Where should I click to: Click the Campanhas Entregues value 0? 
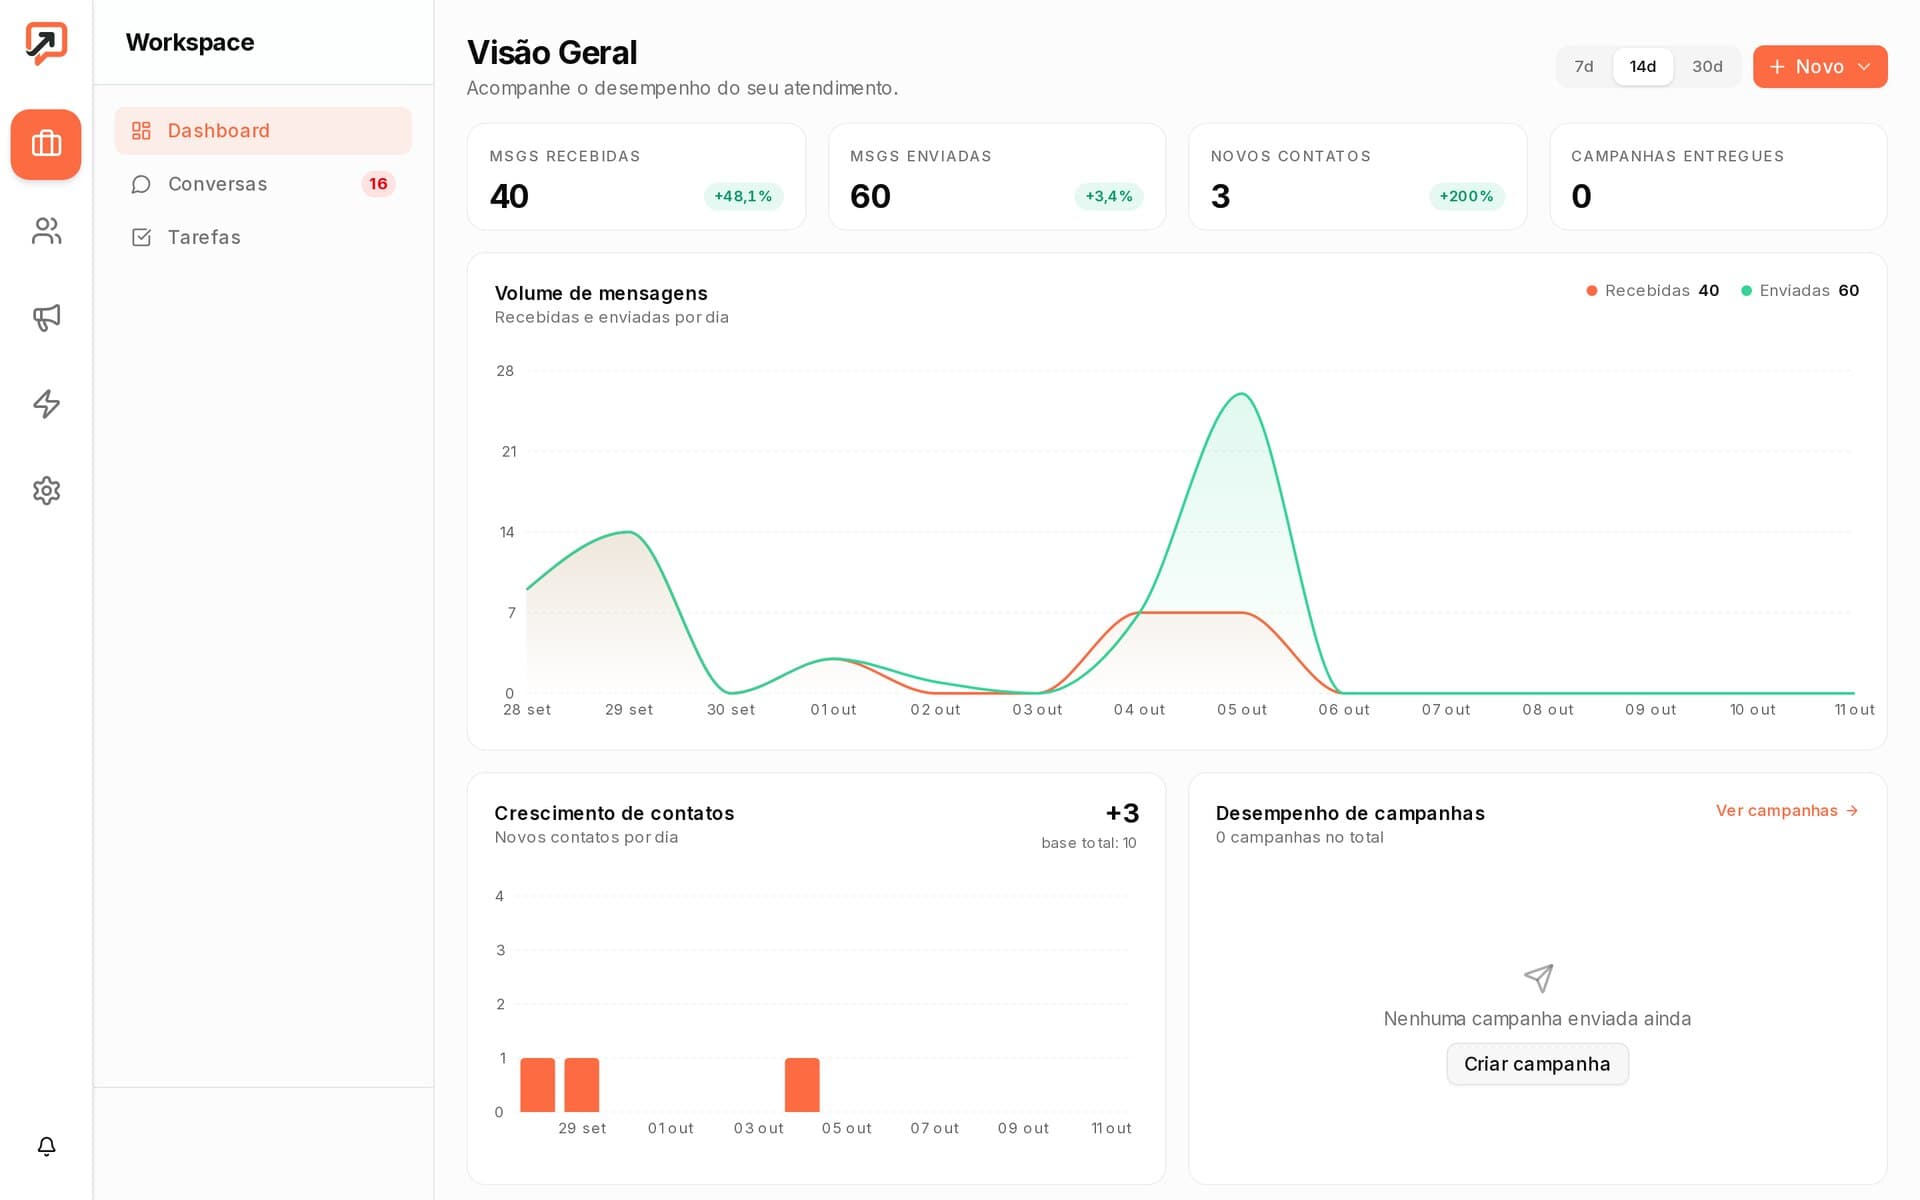pyautogui.click(x=1581, y=196)
